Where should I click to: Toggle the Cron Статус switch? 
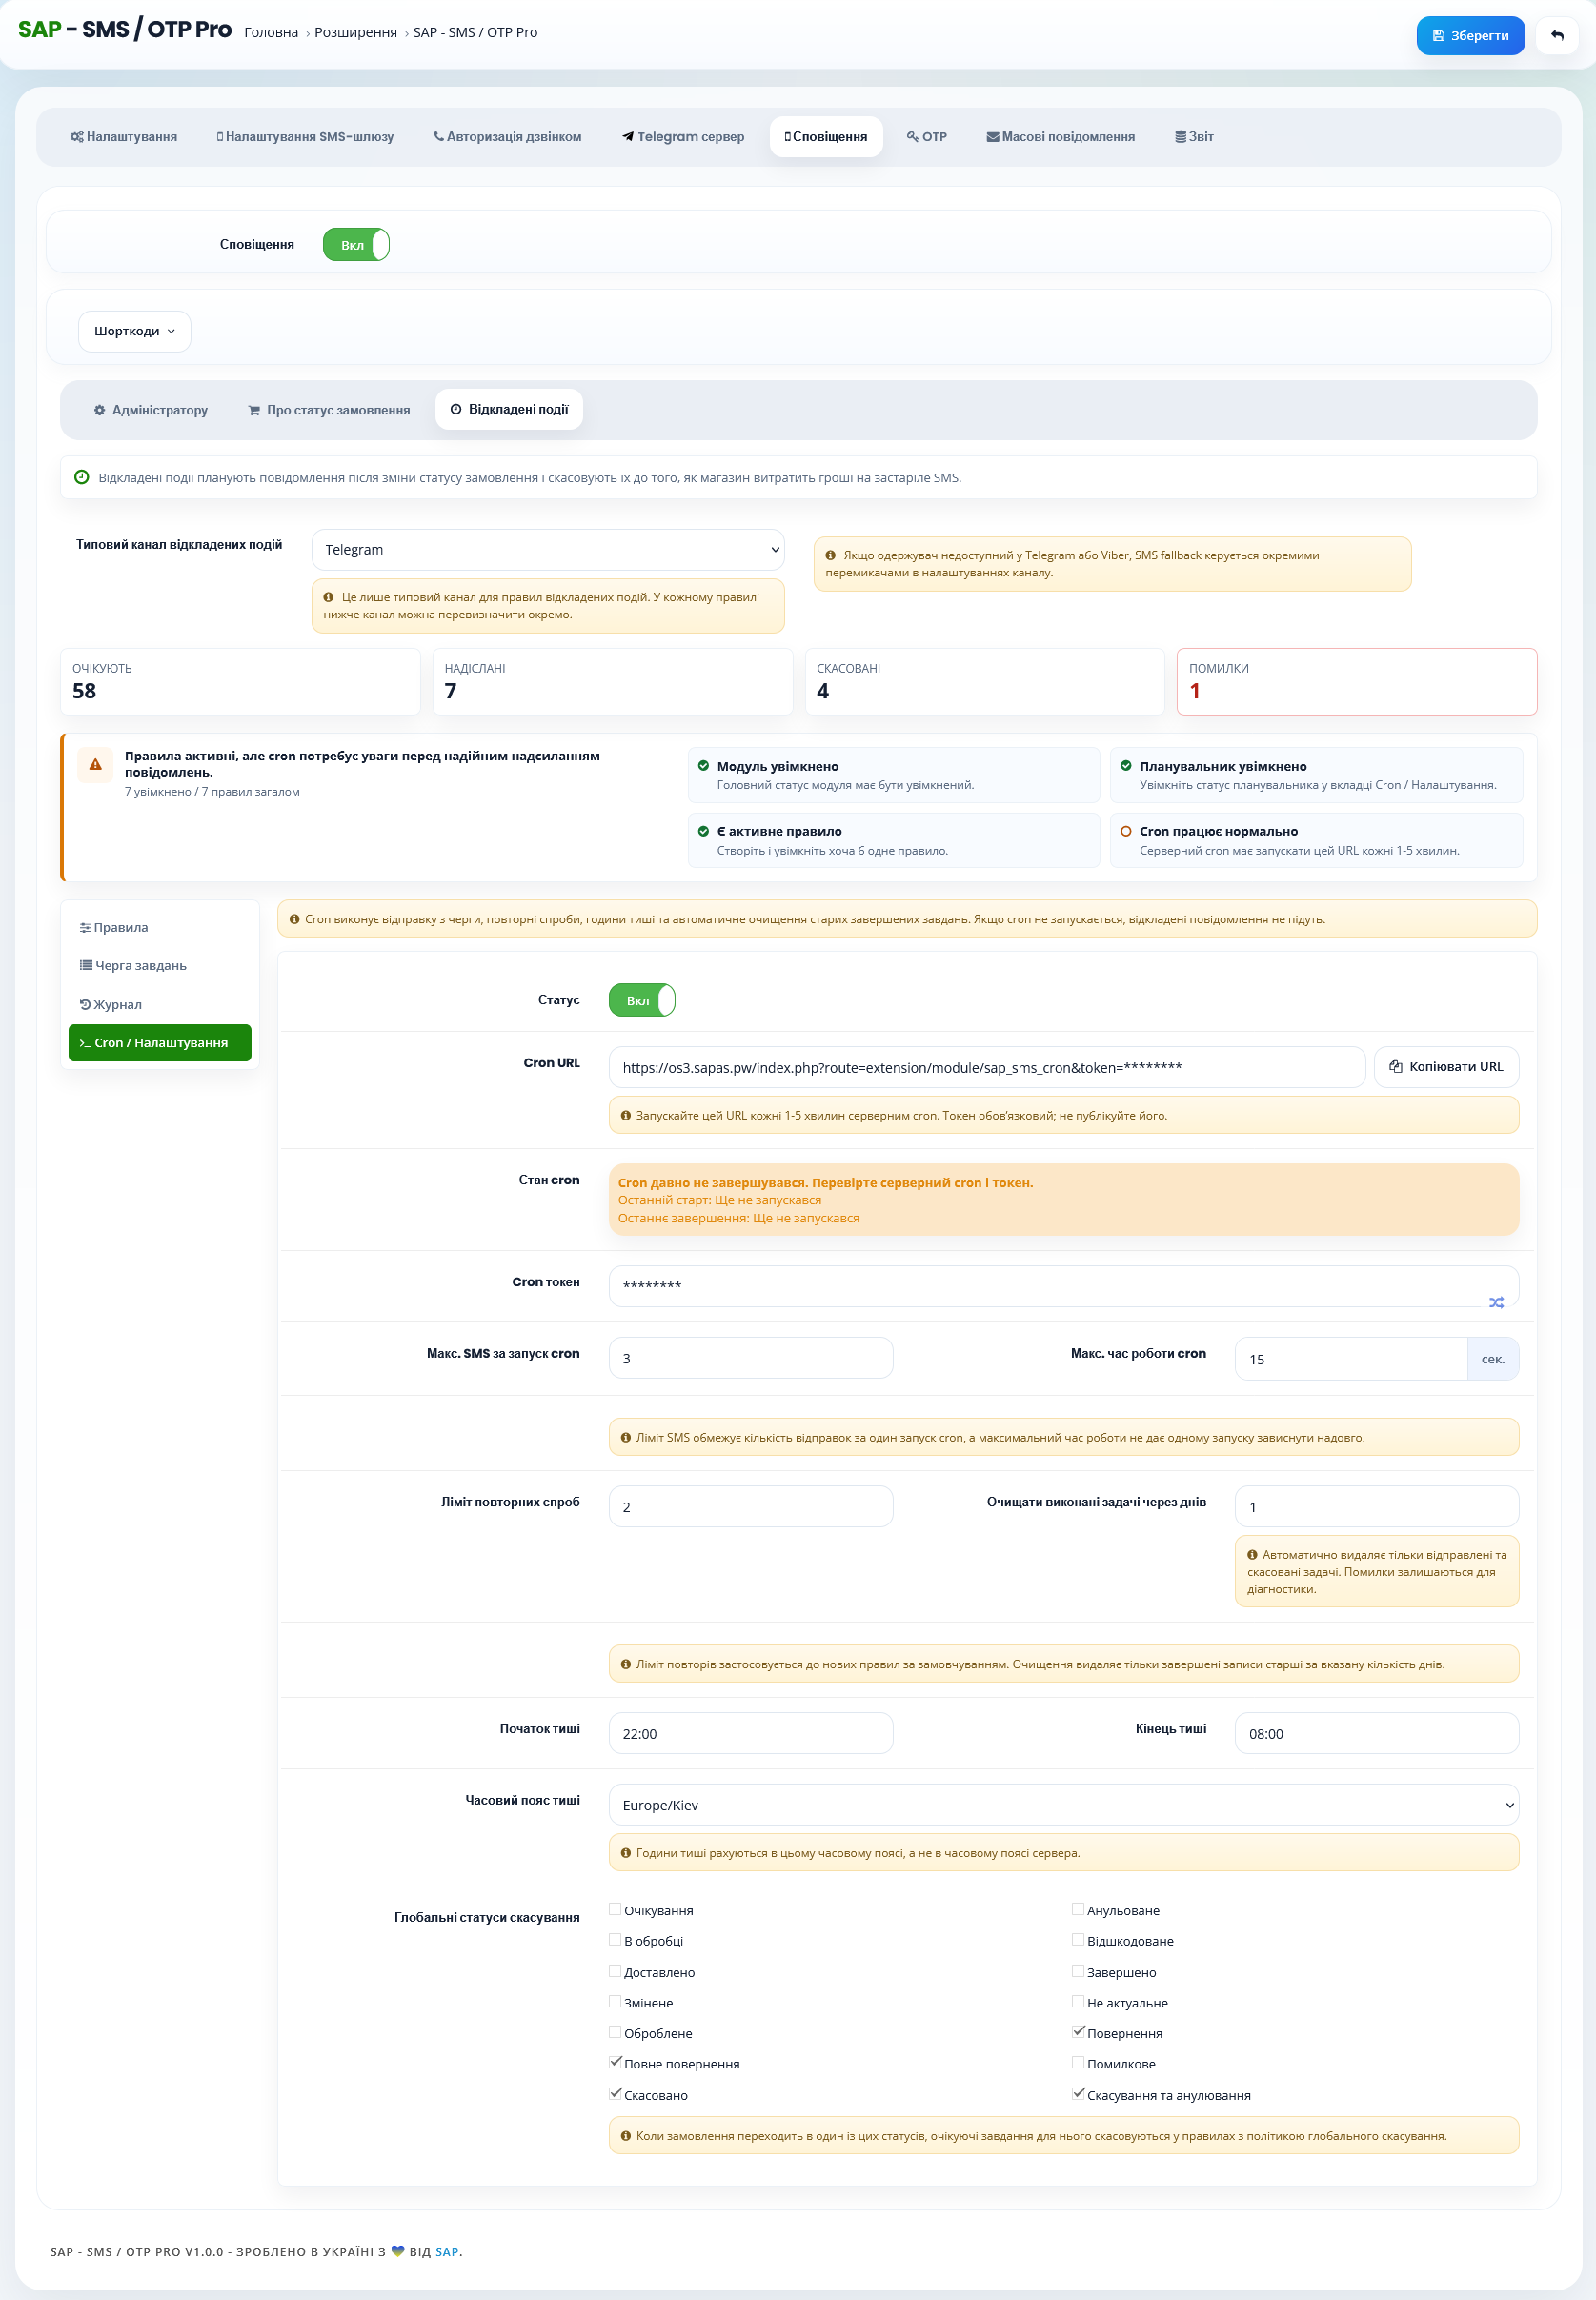[x=642, y=1000]
